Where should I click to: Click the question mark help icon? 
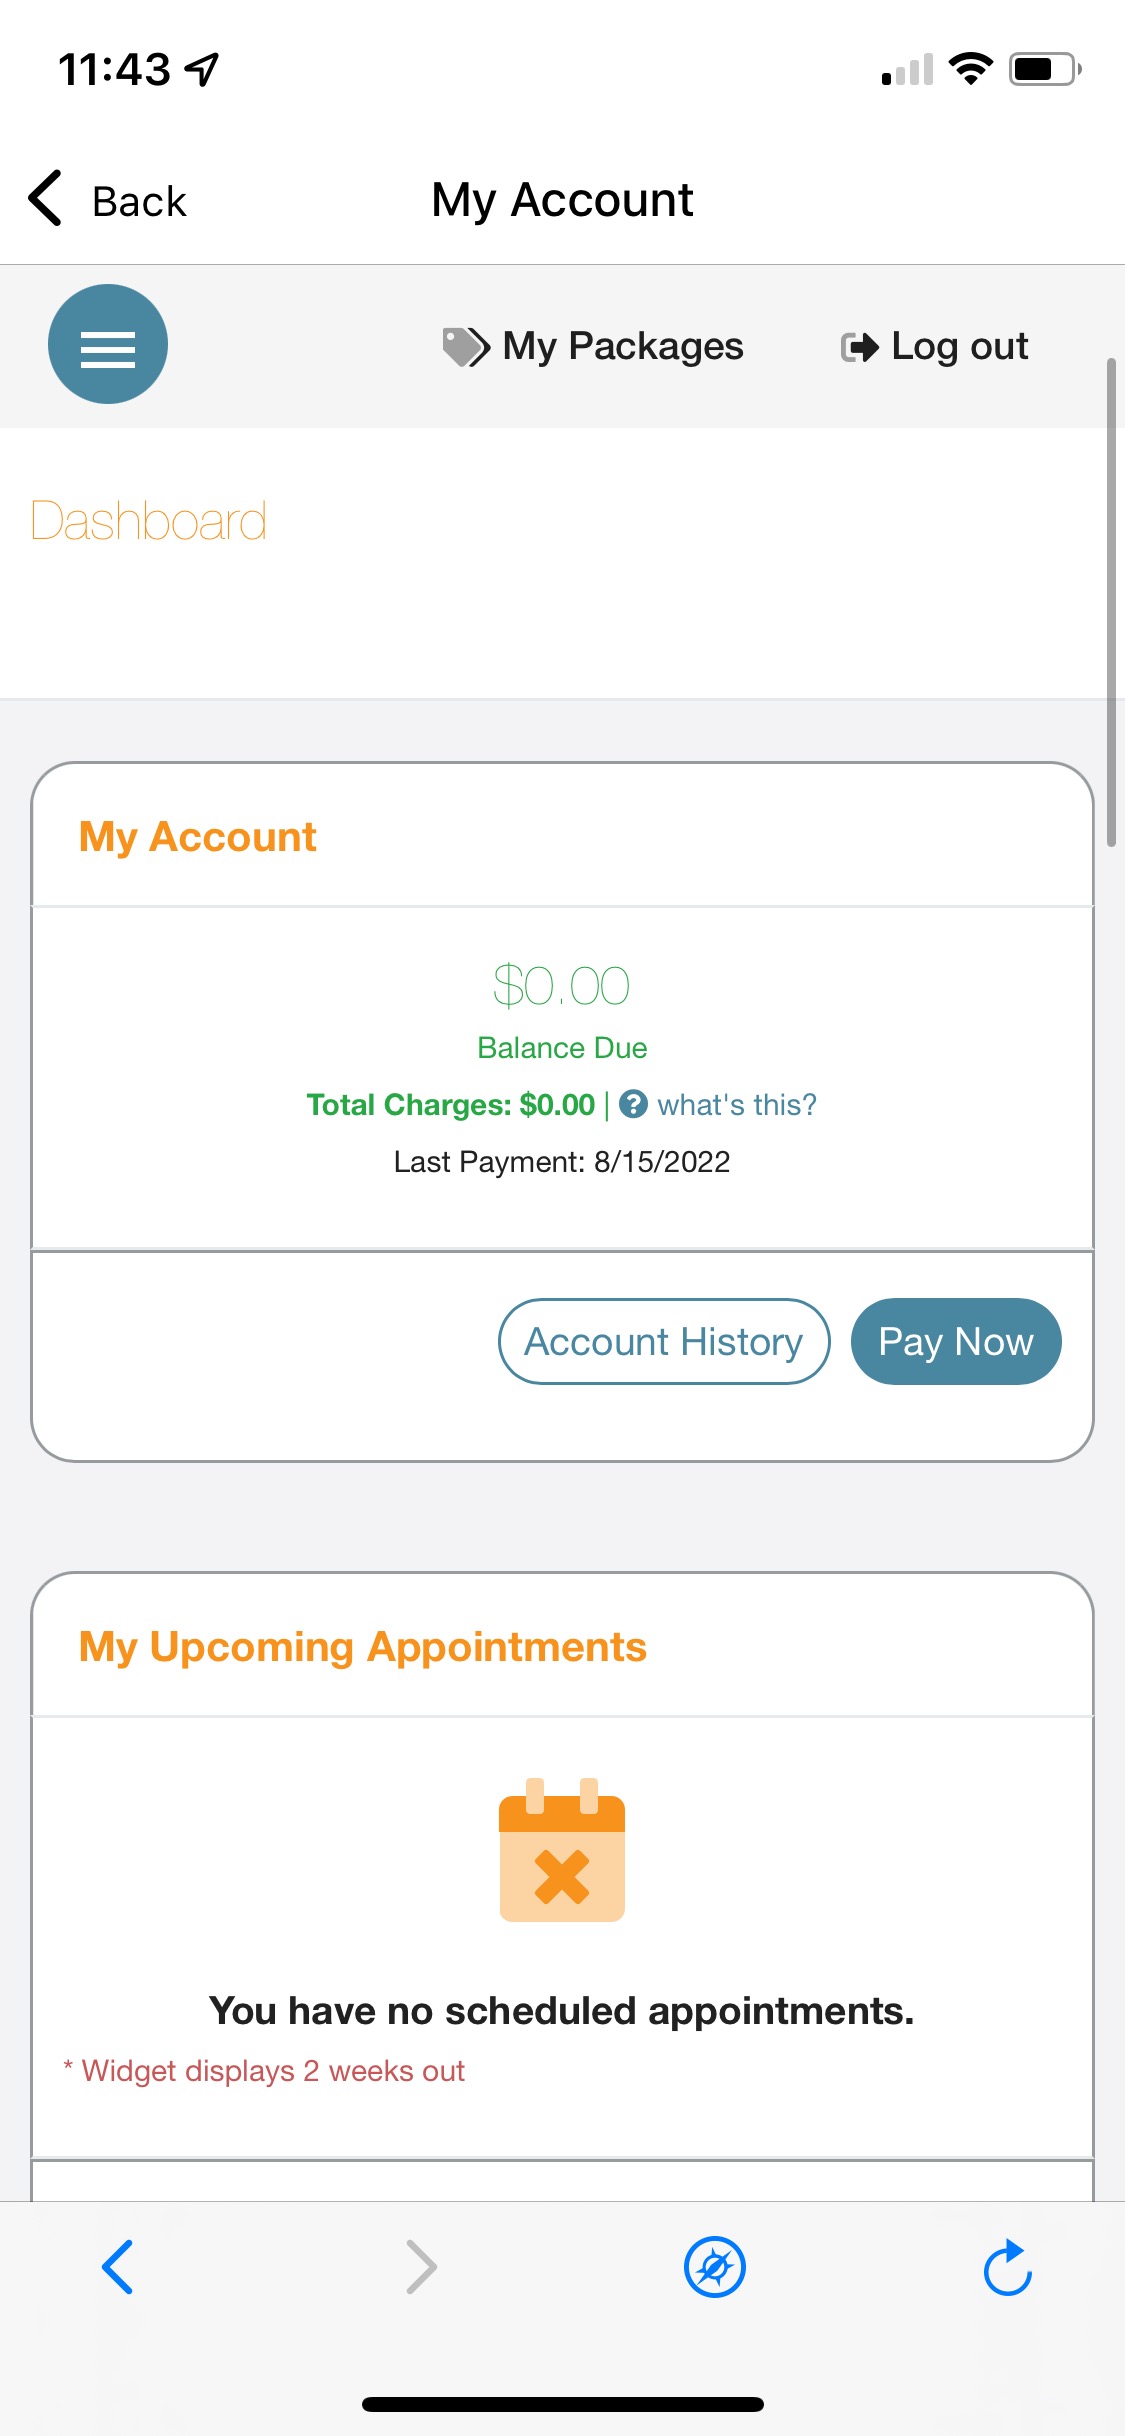point(633,1104)
